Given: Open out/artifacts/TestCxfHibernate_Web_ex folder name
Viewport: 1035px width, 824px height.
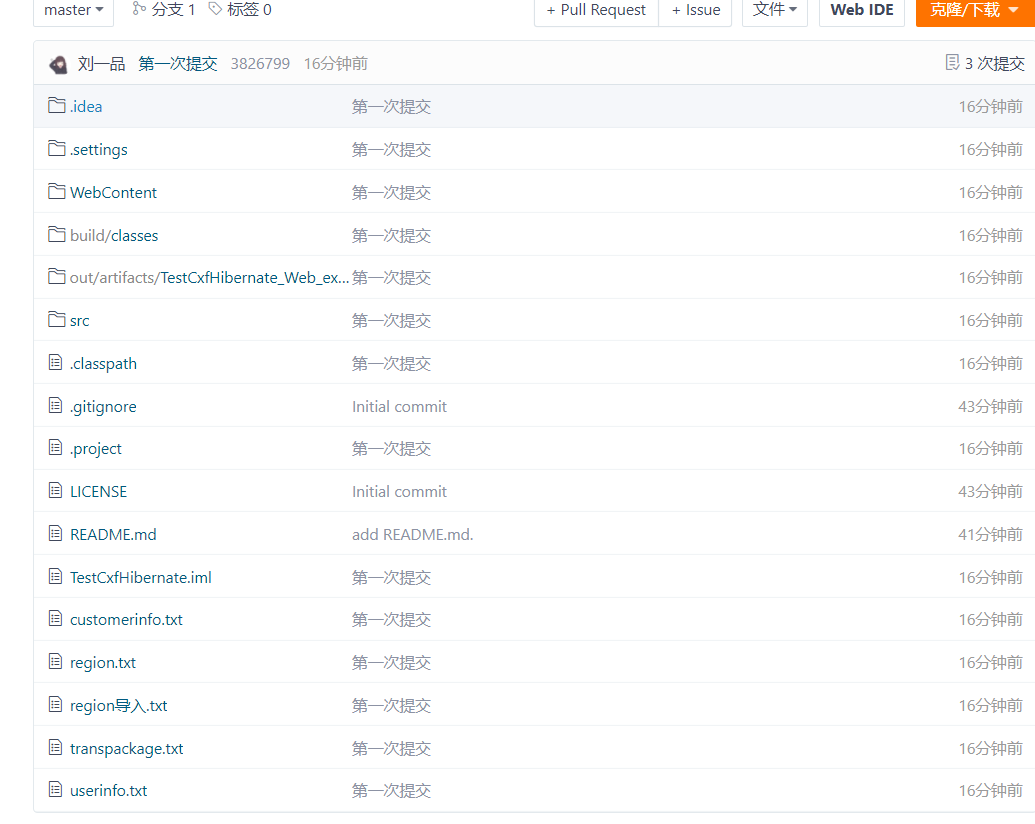Looking at the screenshot, I should click(x=209, y=278).
